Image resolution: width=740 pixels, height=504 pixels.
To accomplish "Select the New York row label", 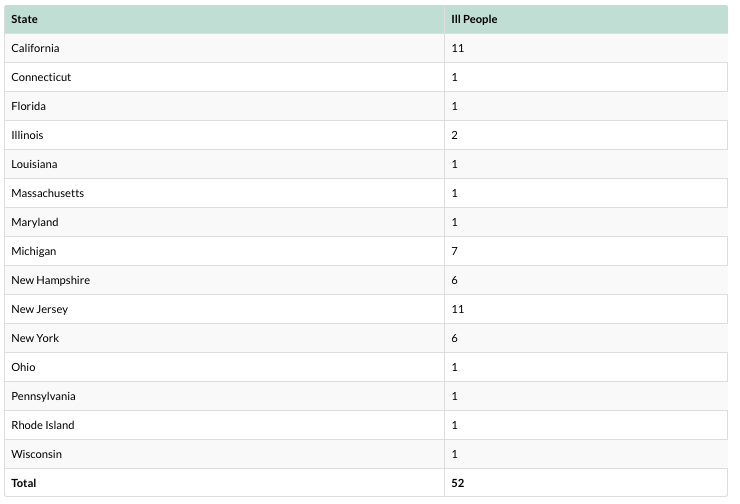I will [35, 338].
